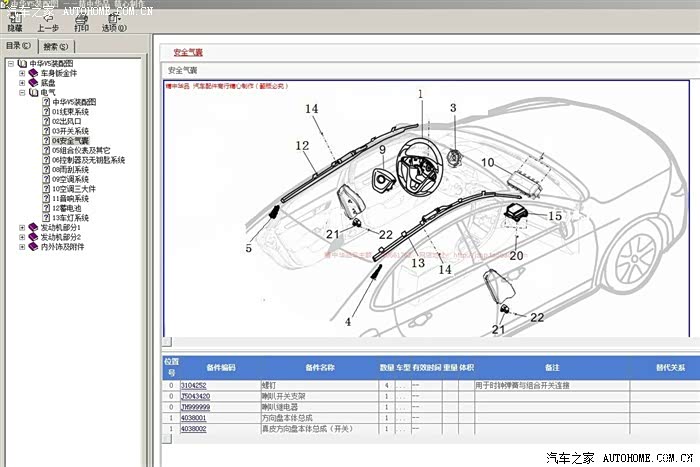Click the 打印 (Print) toolbar icon
700x467 pixels.
point(82,18)
